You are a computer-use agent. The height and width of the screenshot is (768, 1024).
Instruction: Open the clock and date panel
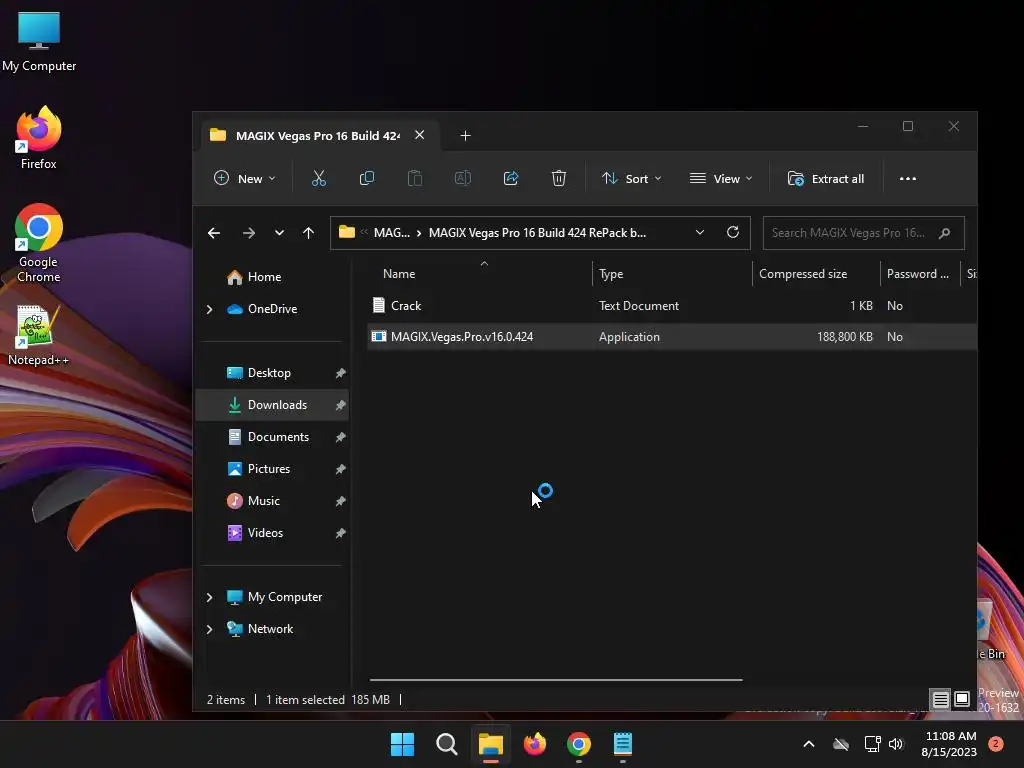tap(949, 744)
